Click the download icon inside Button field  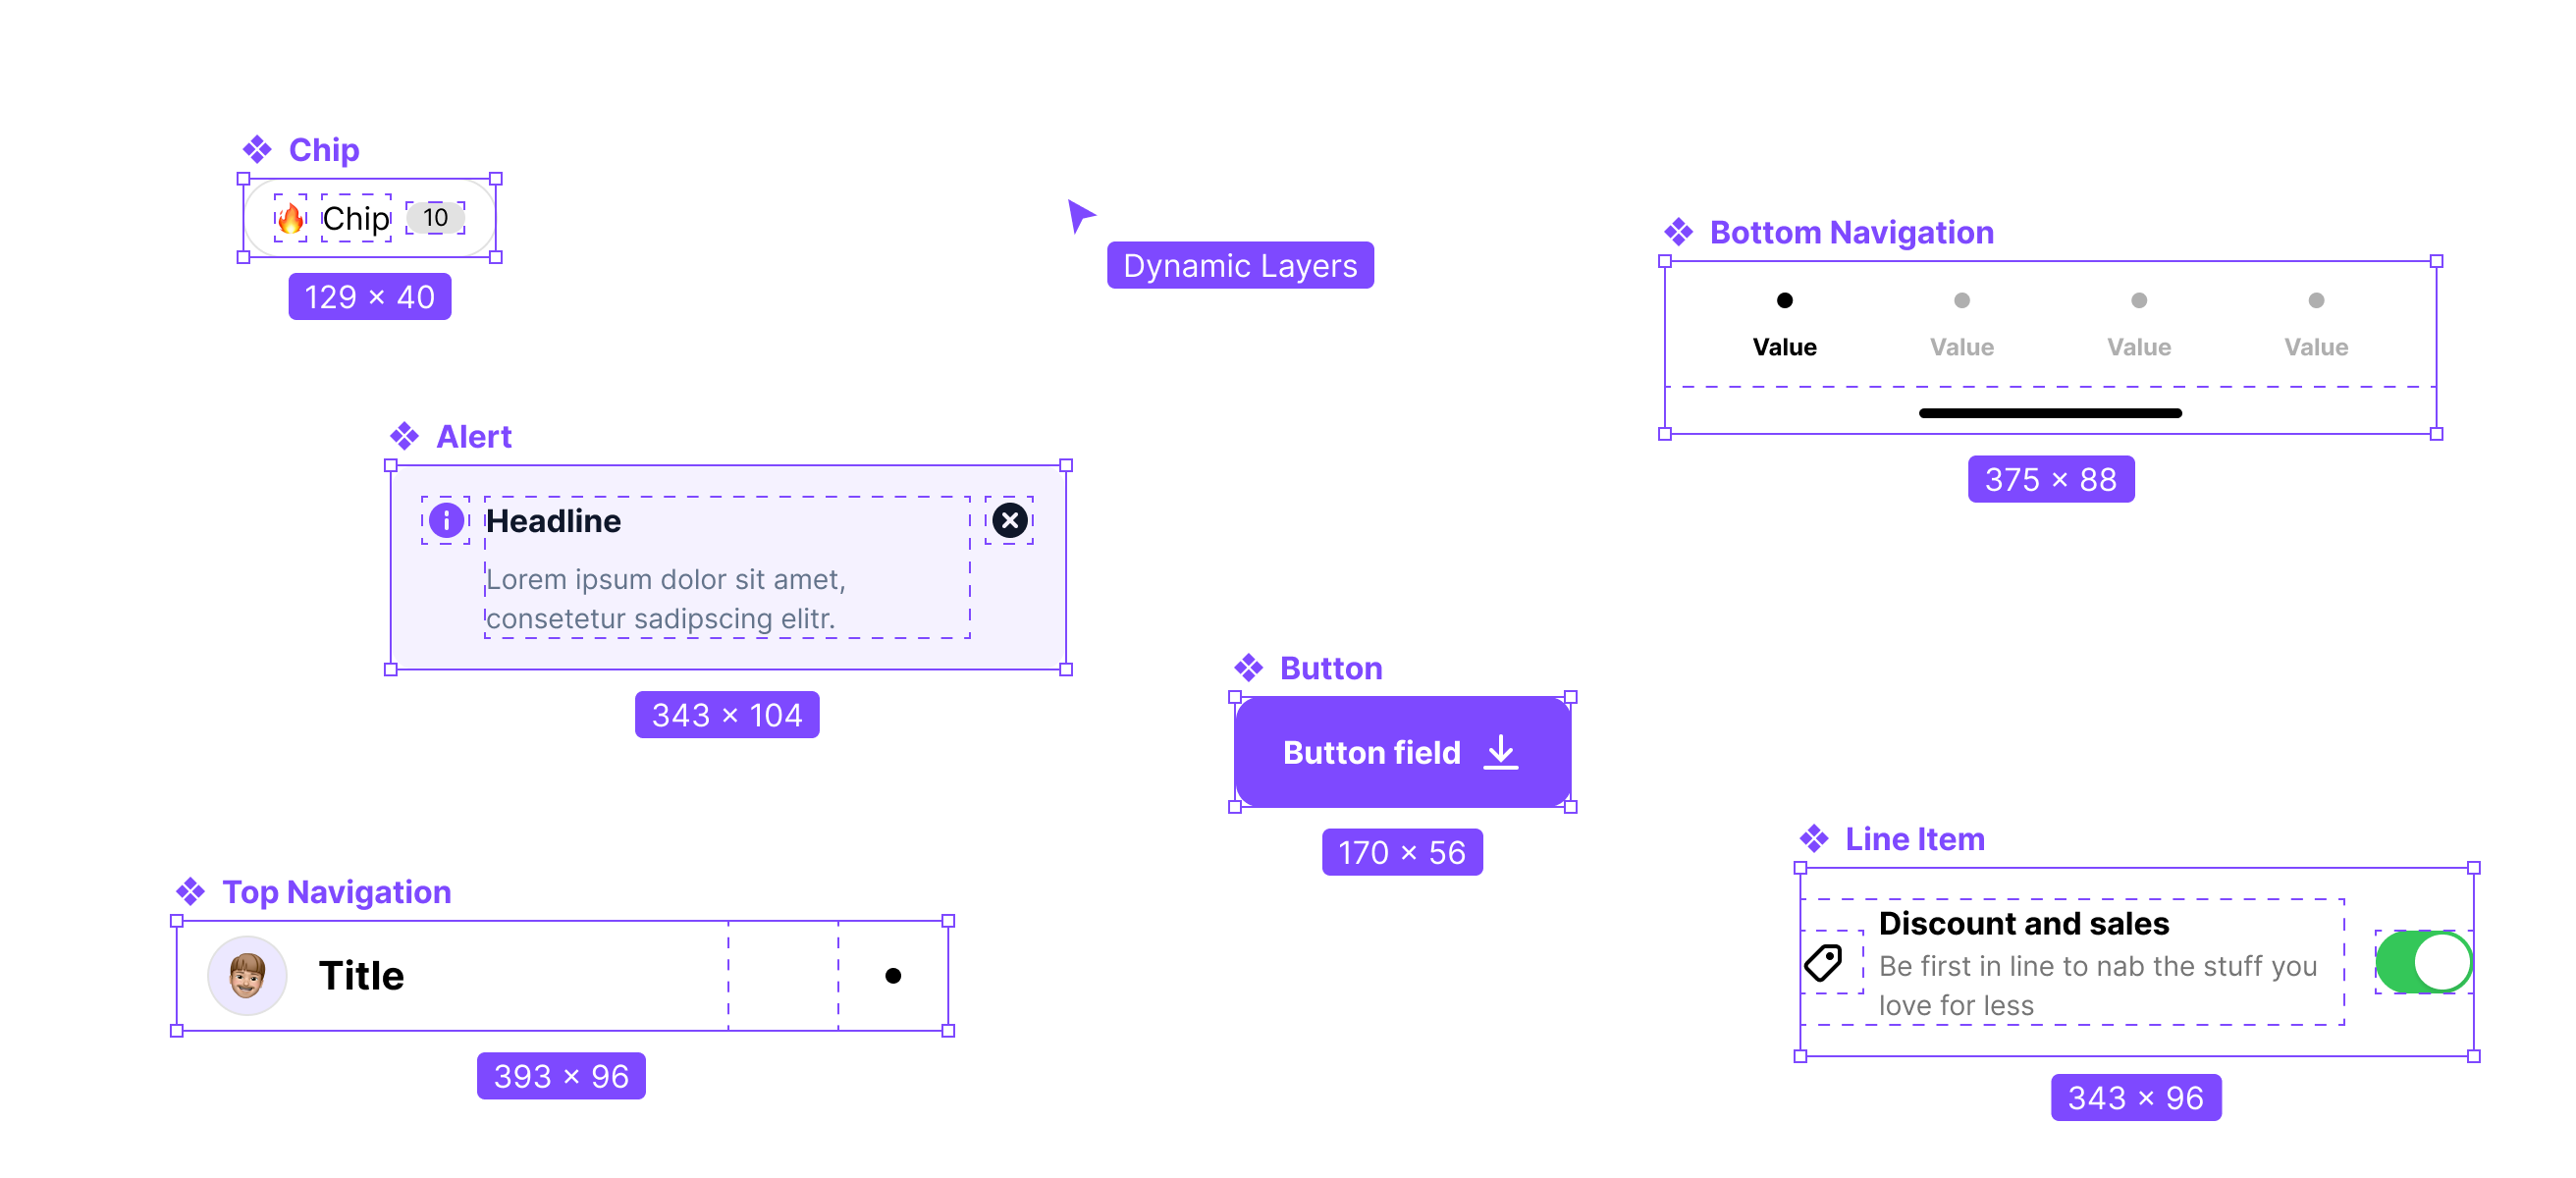pos(1501,752)
